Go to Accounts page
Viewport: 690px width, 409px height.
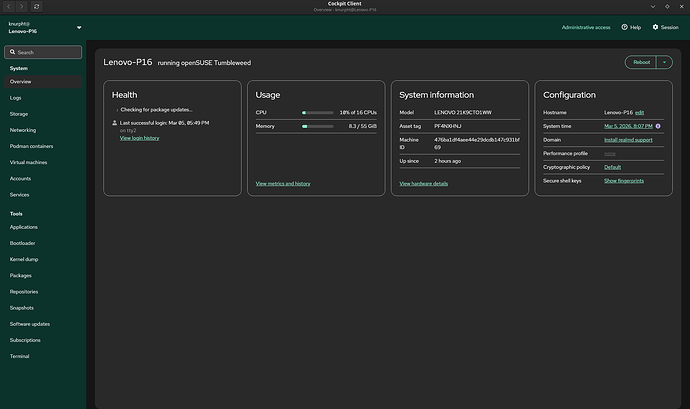pos(43,179)
